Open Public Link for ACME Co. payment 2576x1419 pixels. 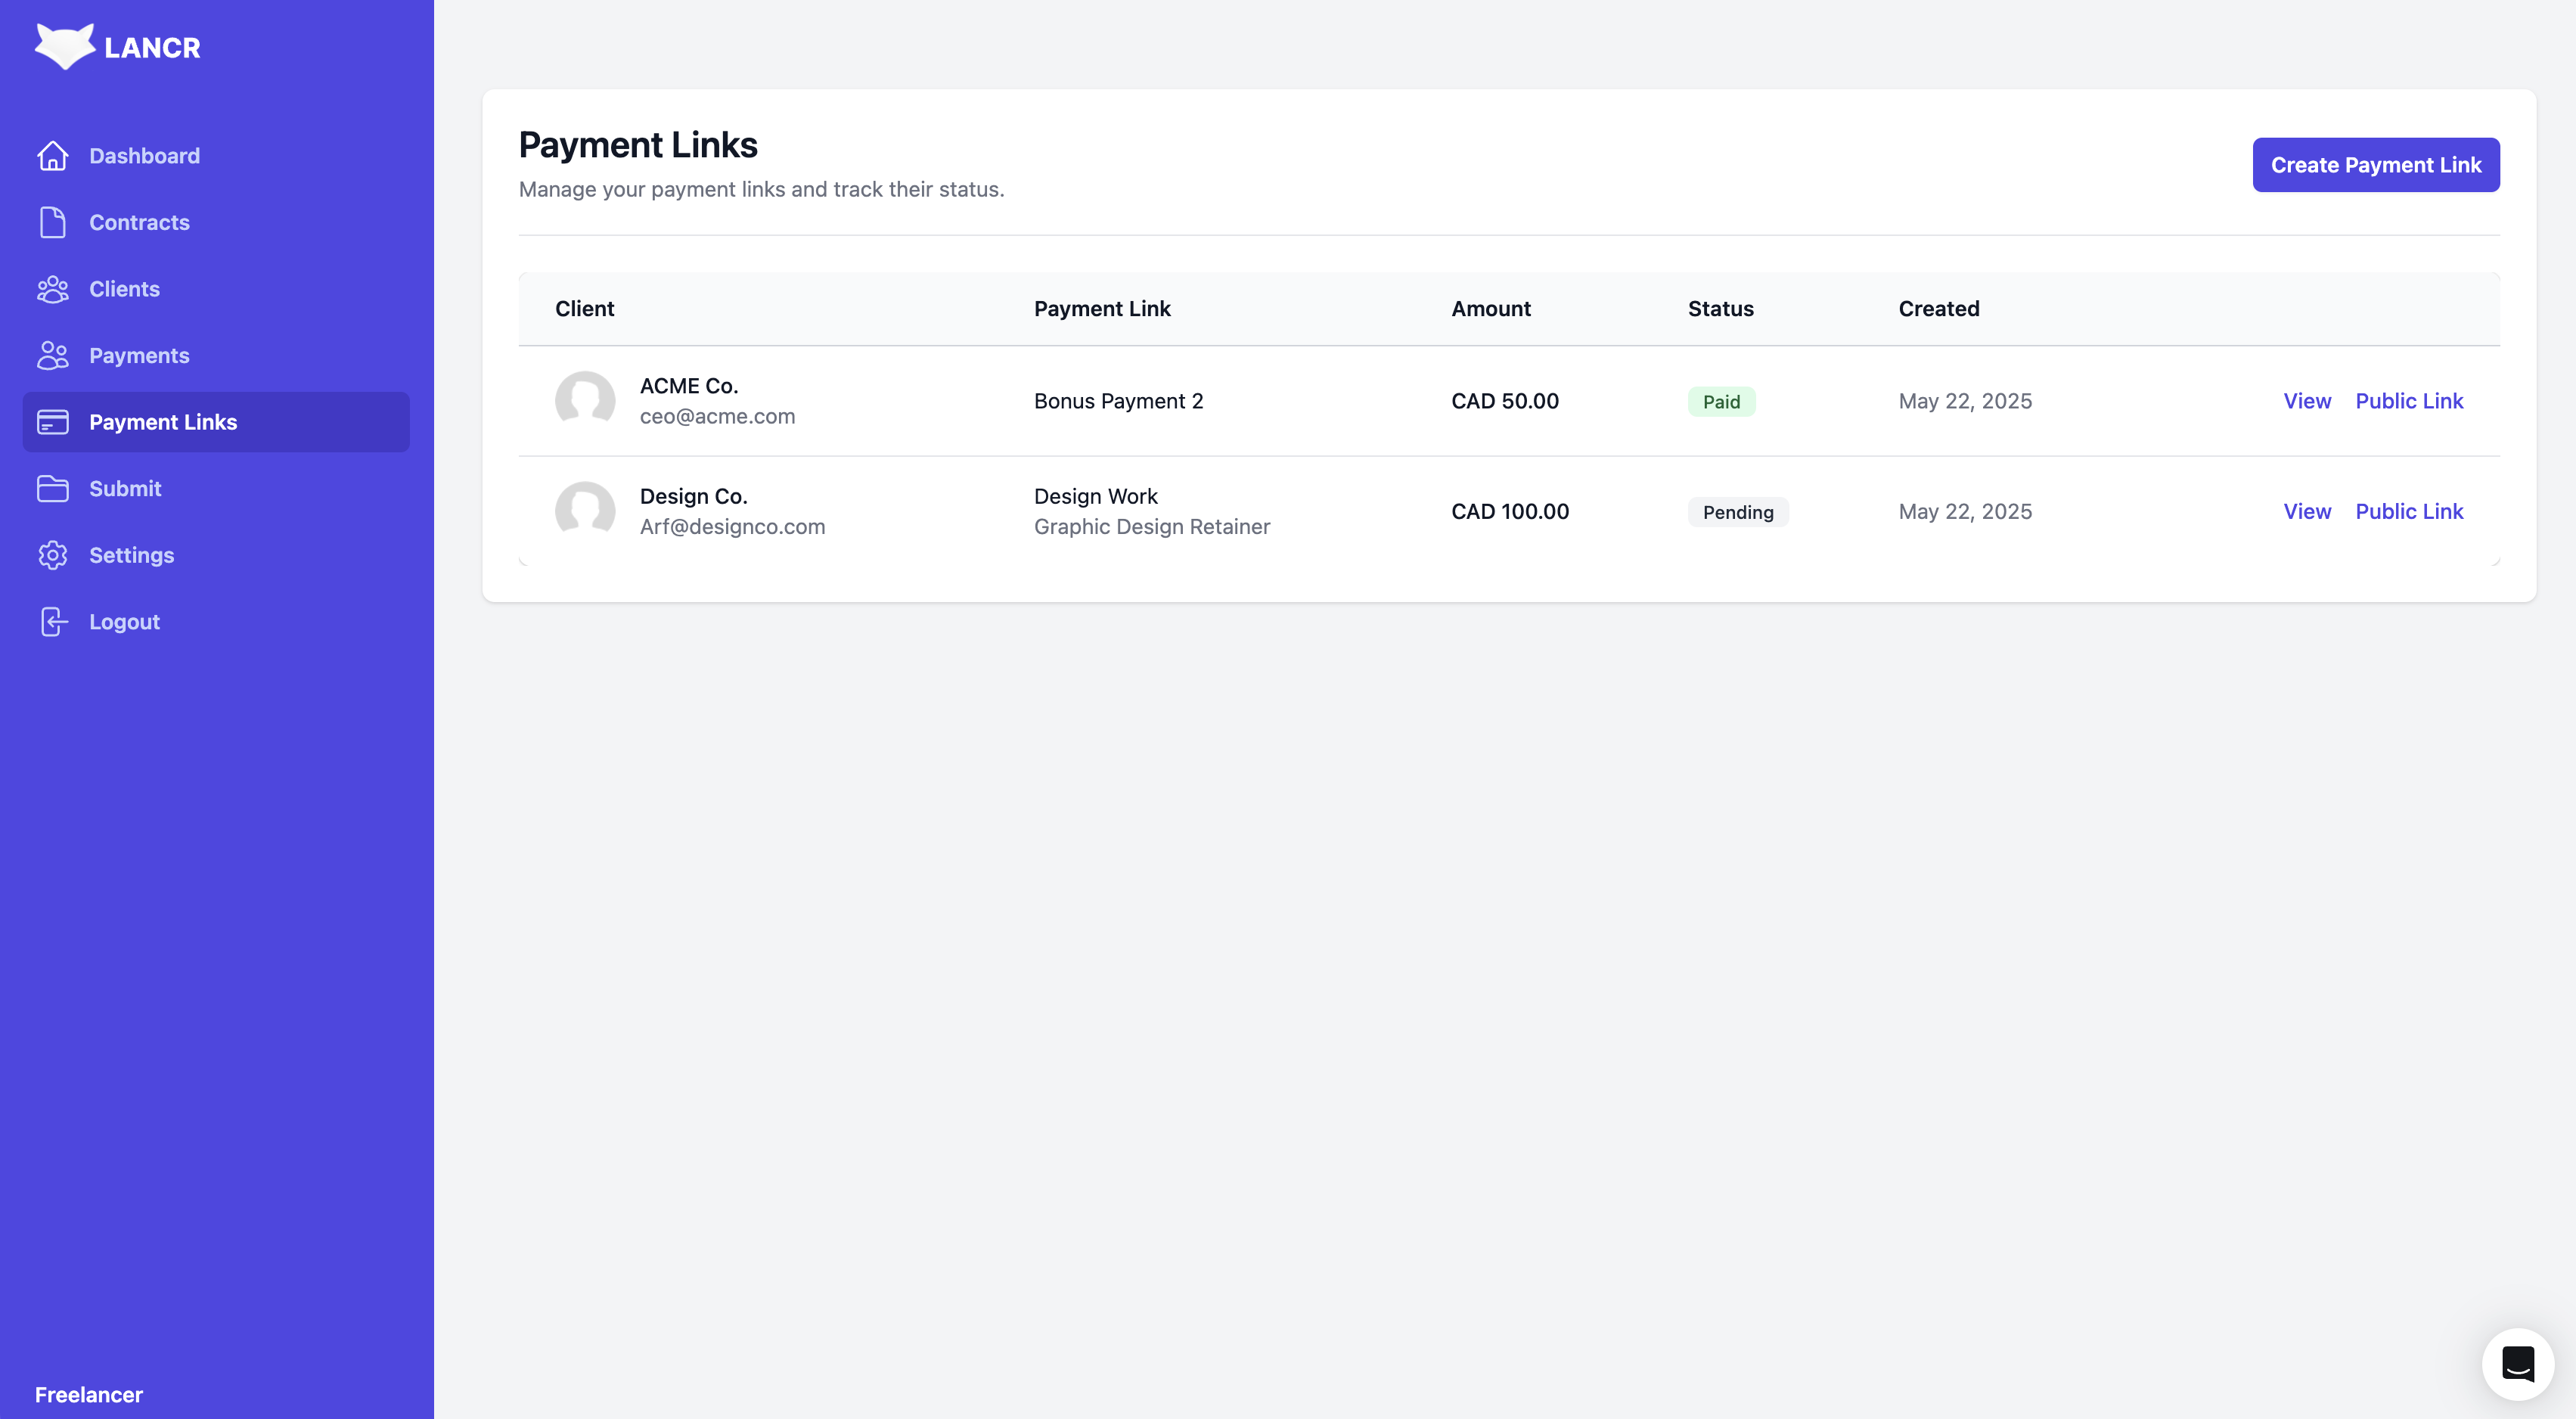point(2410,401)
